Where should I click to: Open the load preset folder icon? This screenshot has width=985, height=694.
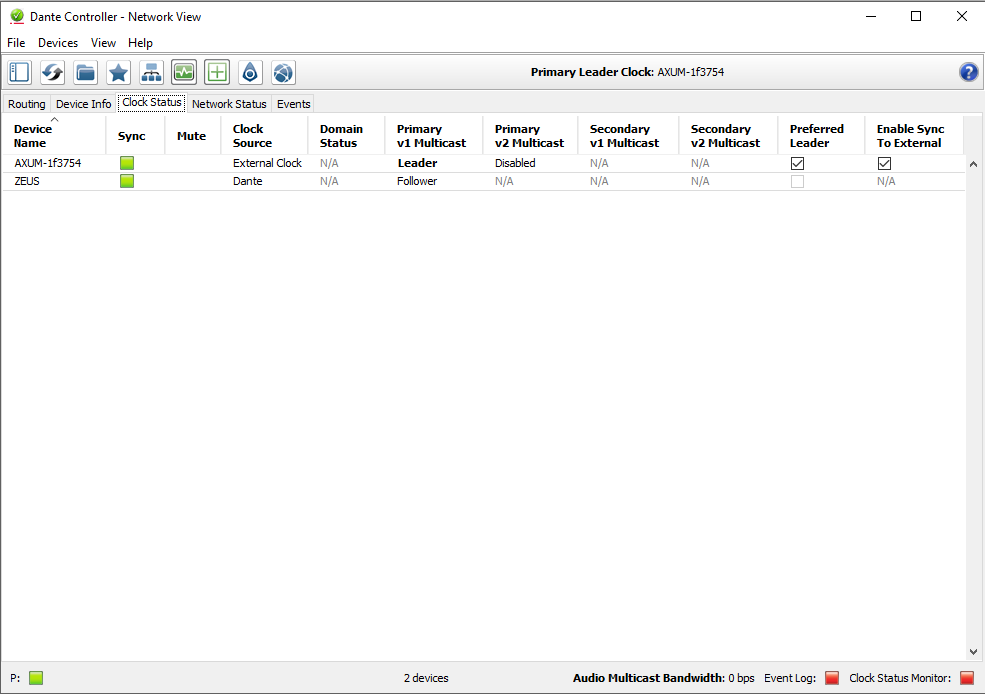tap(86, 72)
